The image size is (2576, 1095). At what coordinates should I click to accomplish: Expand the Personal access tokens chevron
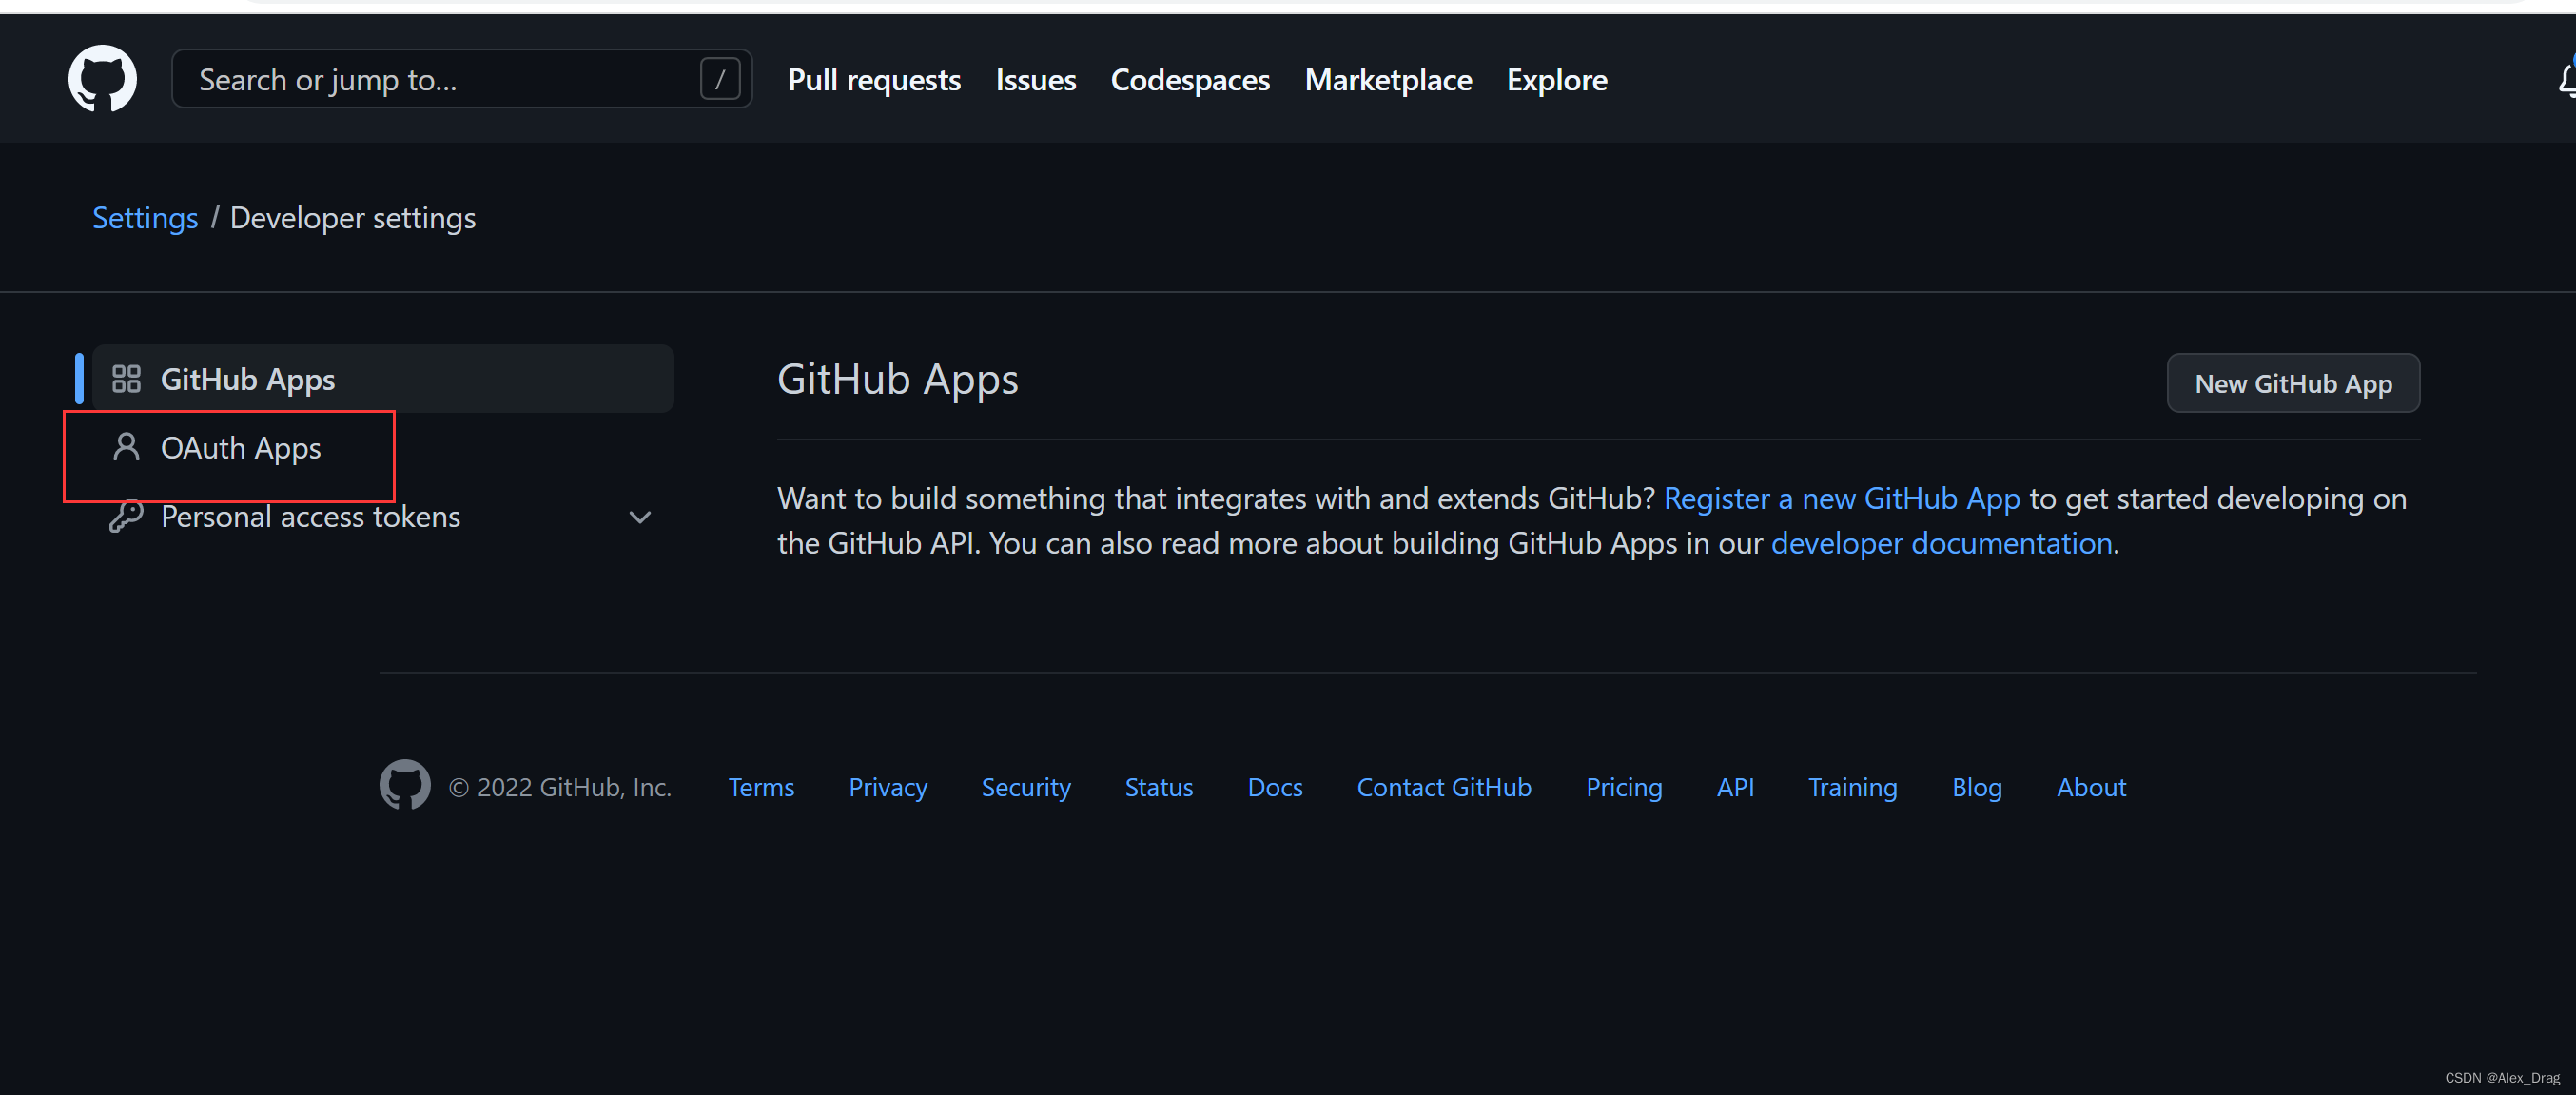pyautogui.click(x=640, y=517)
